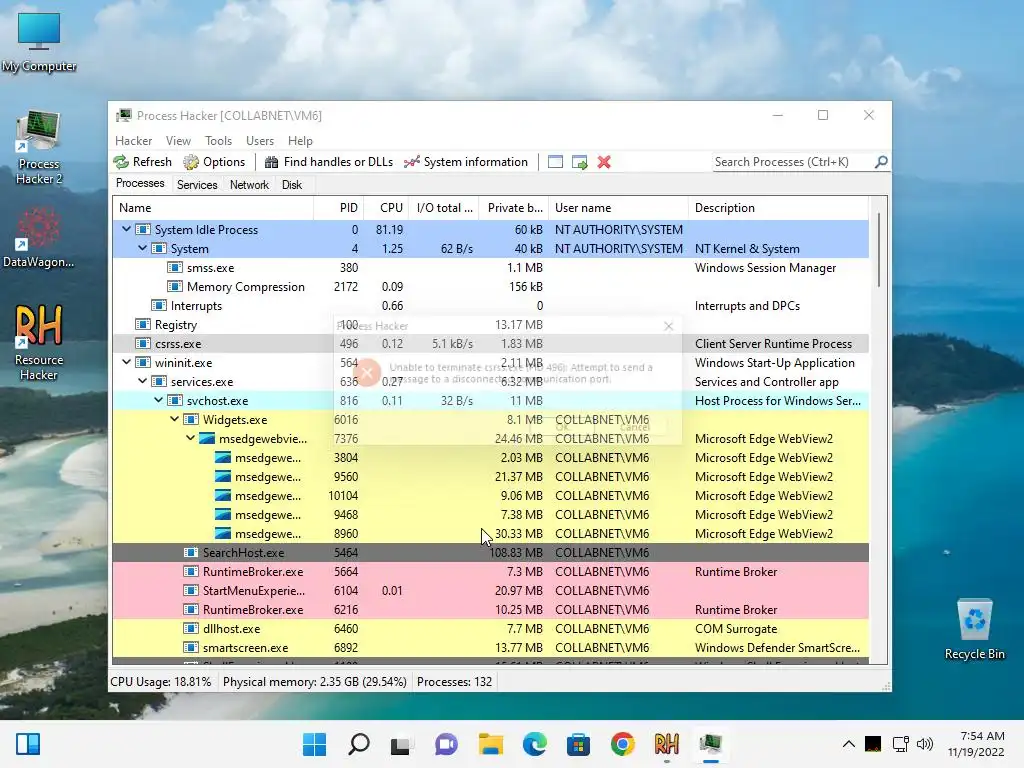Click the red X terminate window icon
The width and height of the screenshot is (1024, 768).
[604, 162]
